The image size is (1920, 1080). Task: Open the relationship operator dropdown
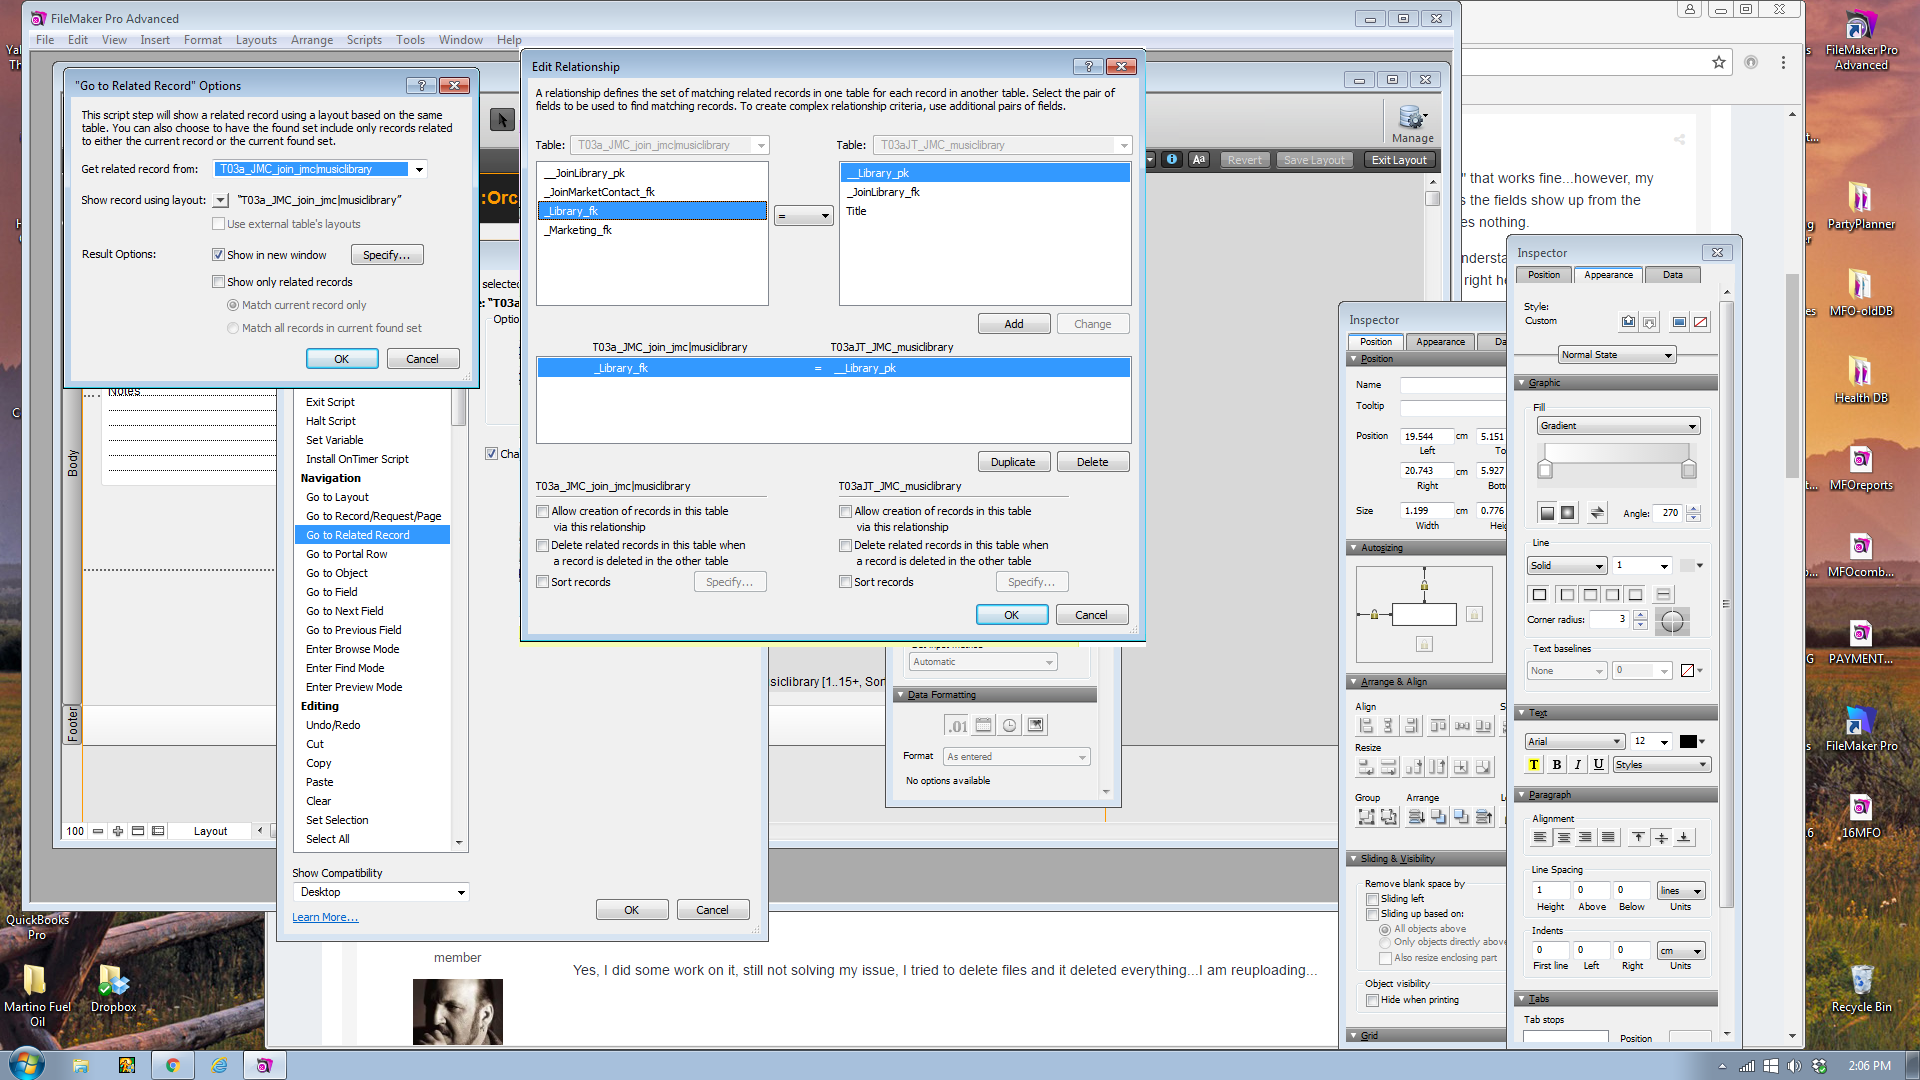click(803, 216)
